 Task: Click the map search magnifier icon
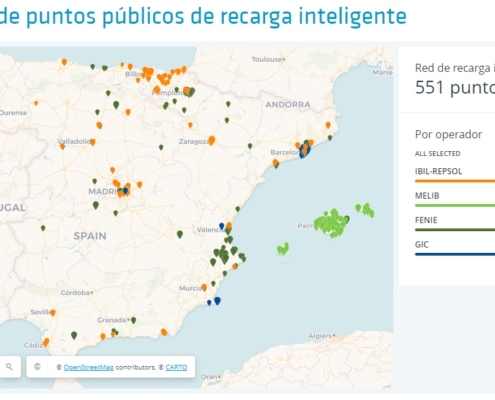(9, 367)
